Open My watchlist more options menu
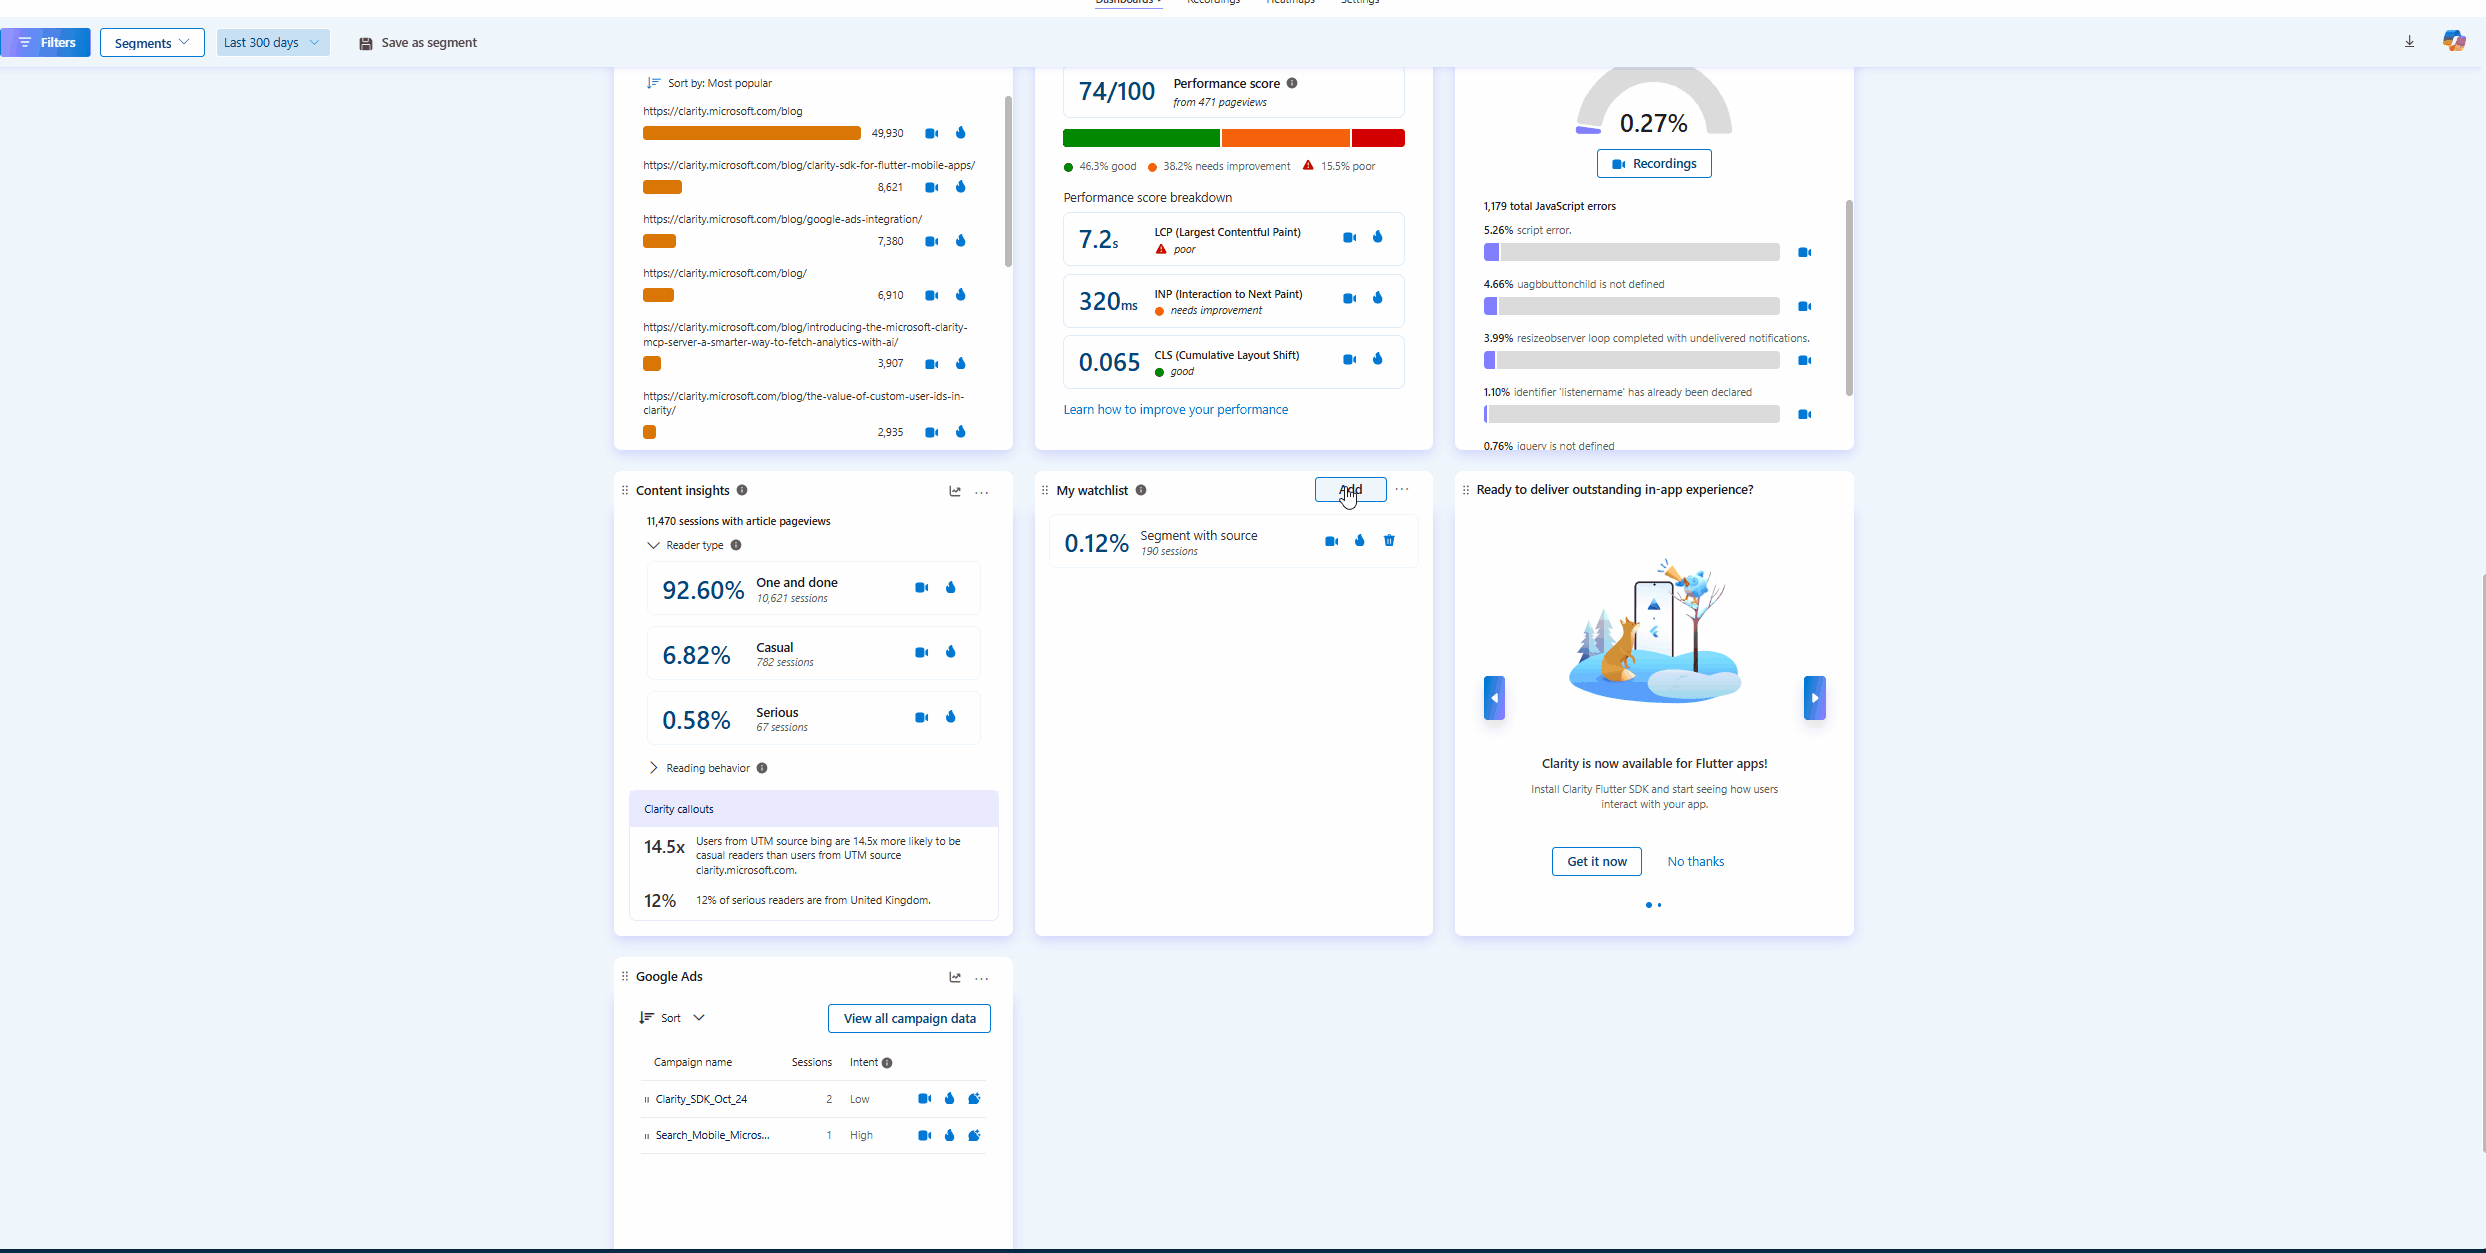The image size is (2486, 1253). tap(1402, 490)
